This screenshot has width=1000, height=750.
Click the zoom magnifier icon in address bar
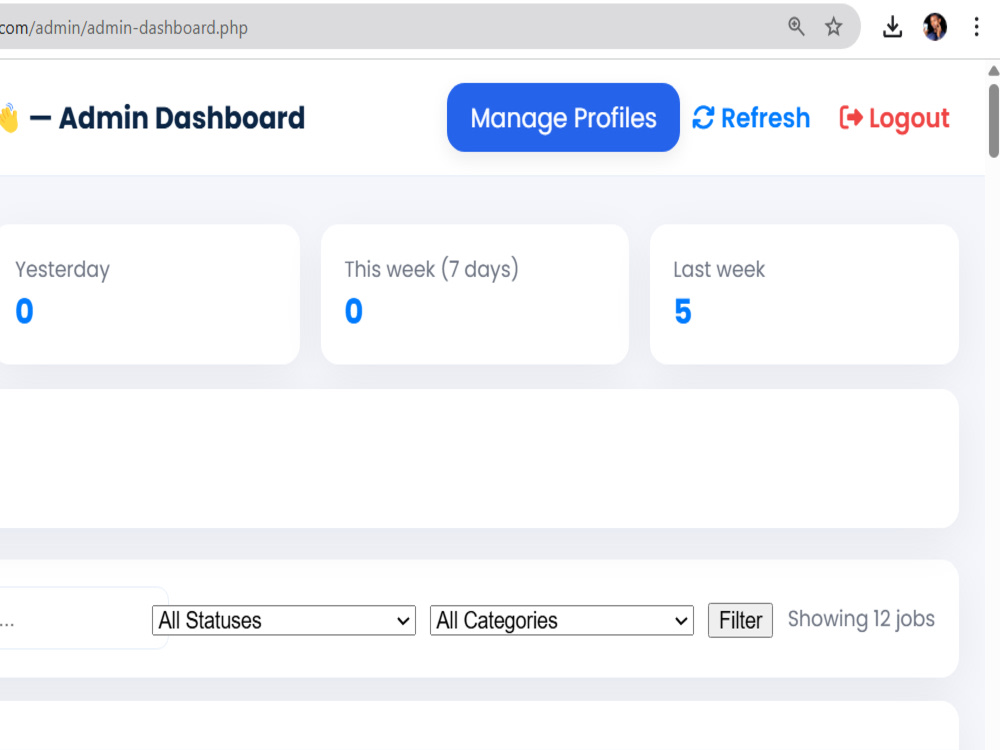[x=796, y=27]
